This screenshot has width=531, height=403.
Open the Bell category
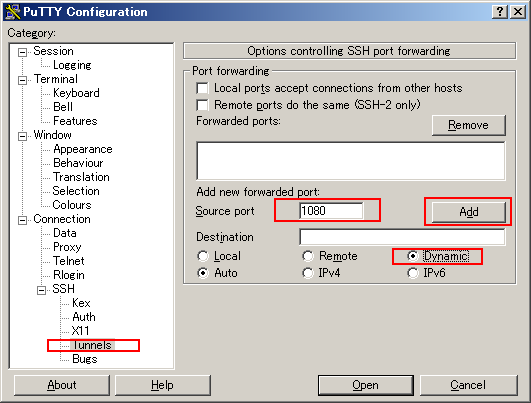63,107
